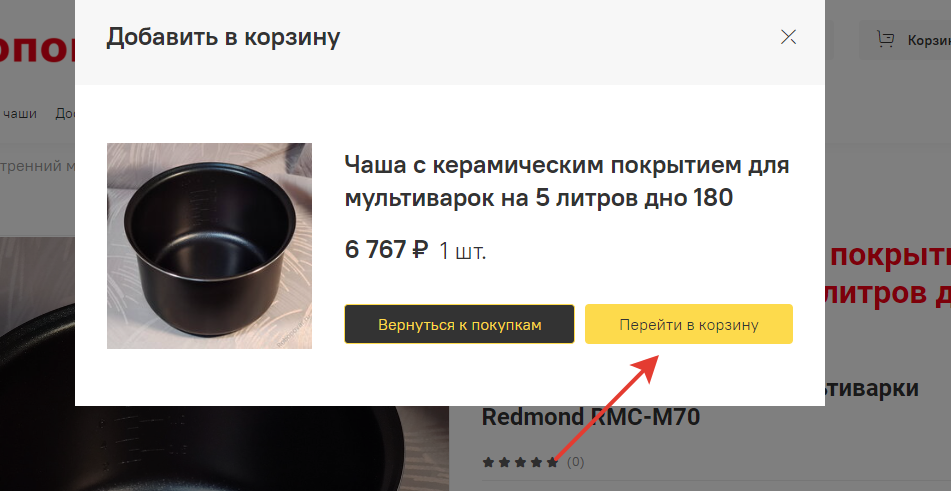Image resolution: width=951 pixels, height=491 pixels.
Task: Click the Redmond RMC-M70 heading
Action: click(x=591, y=417)
